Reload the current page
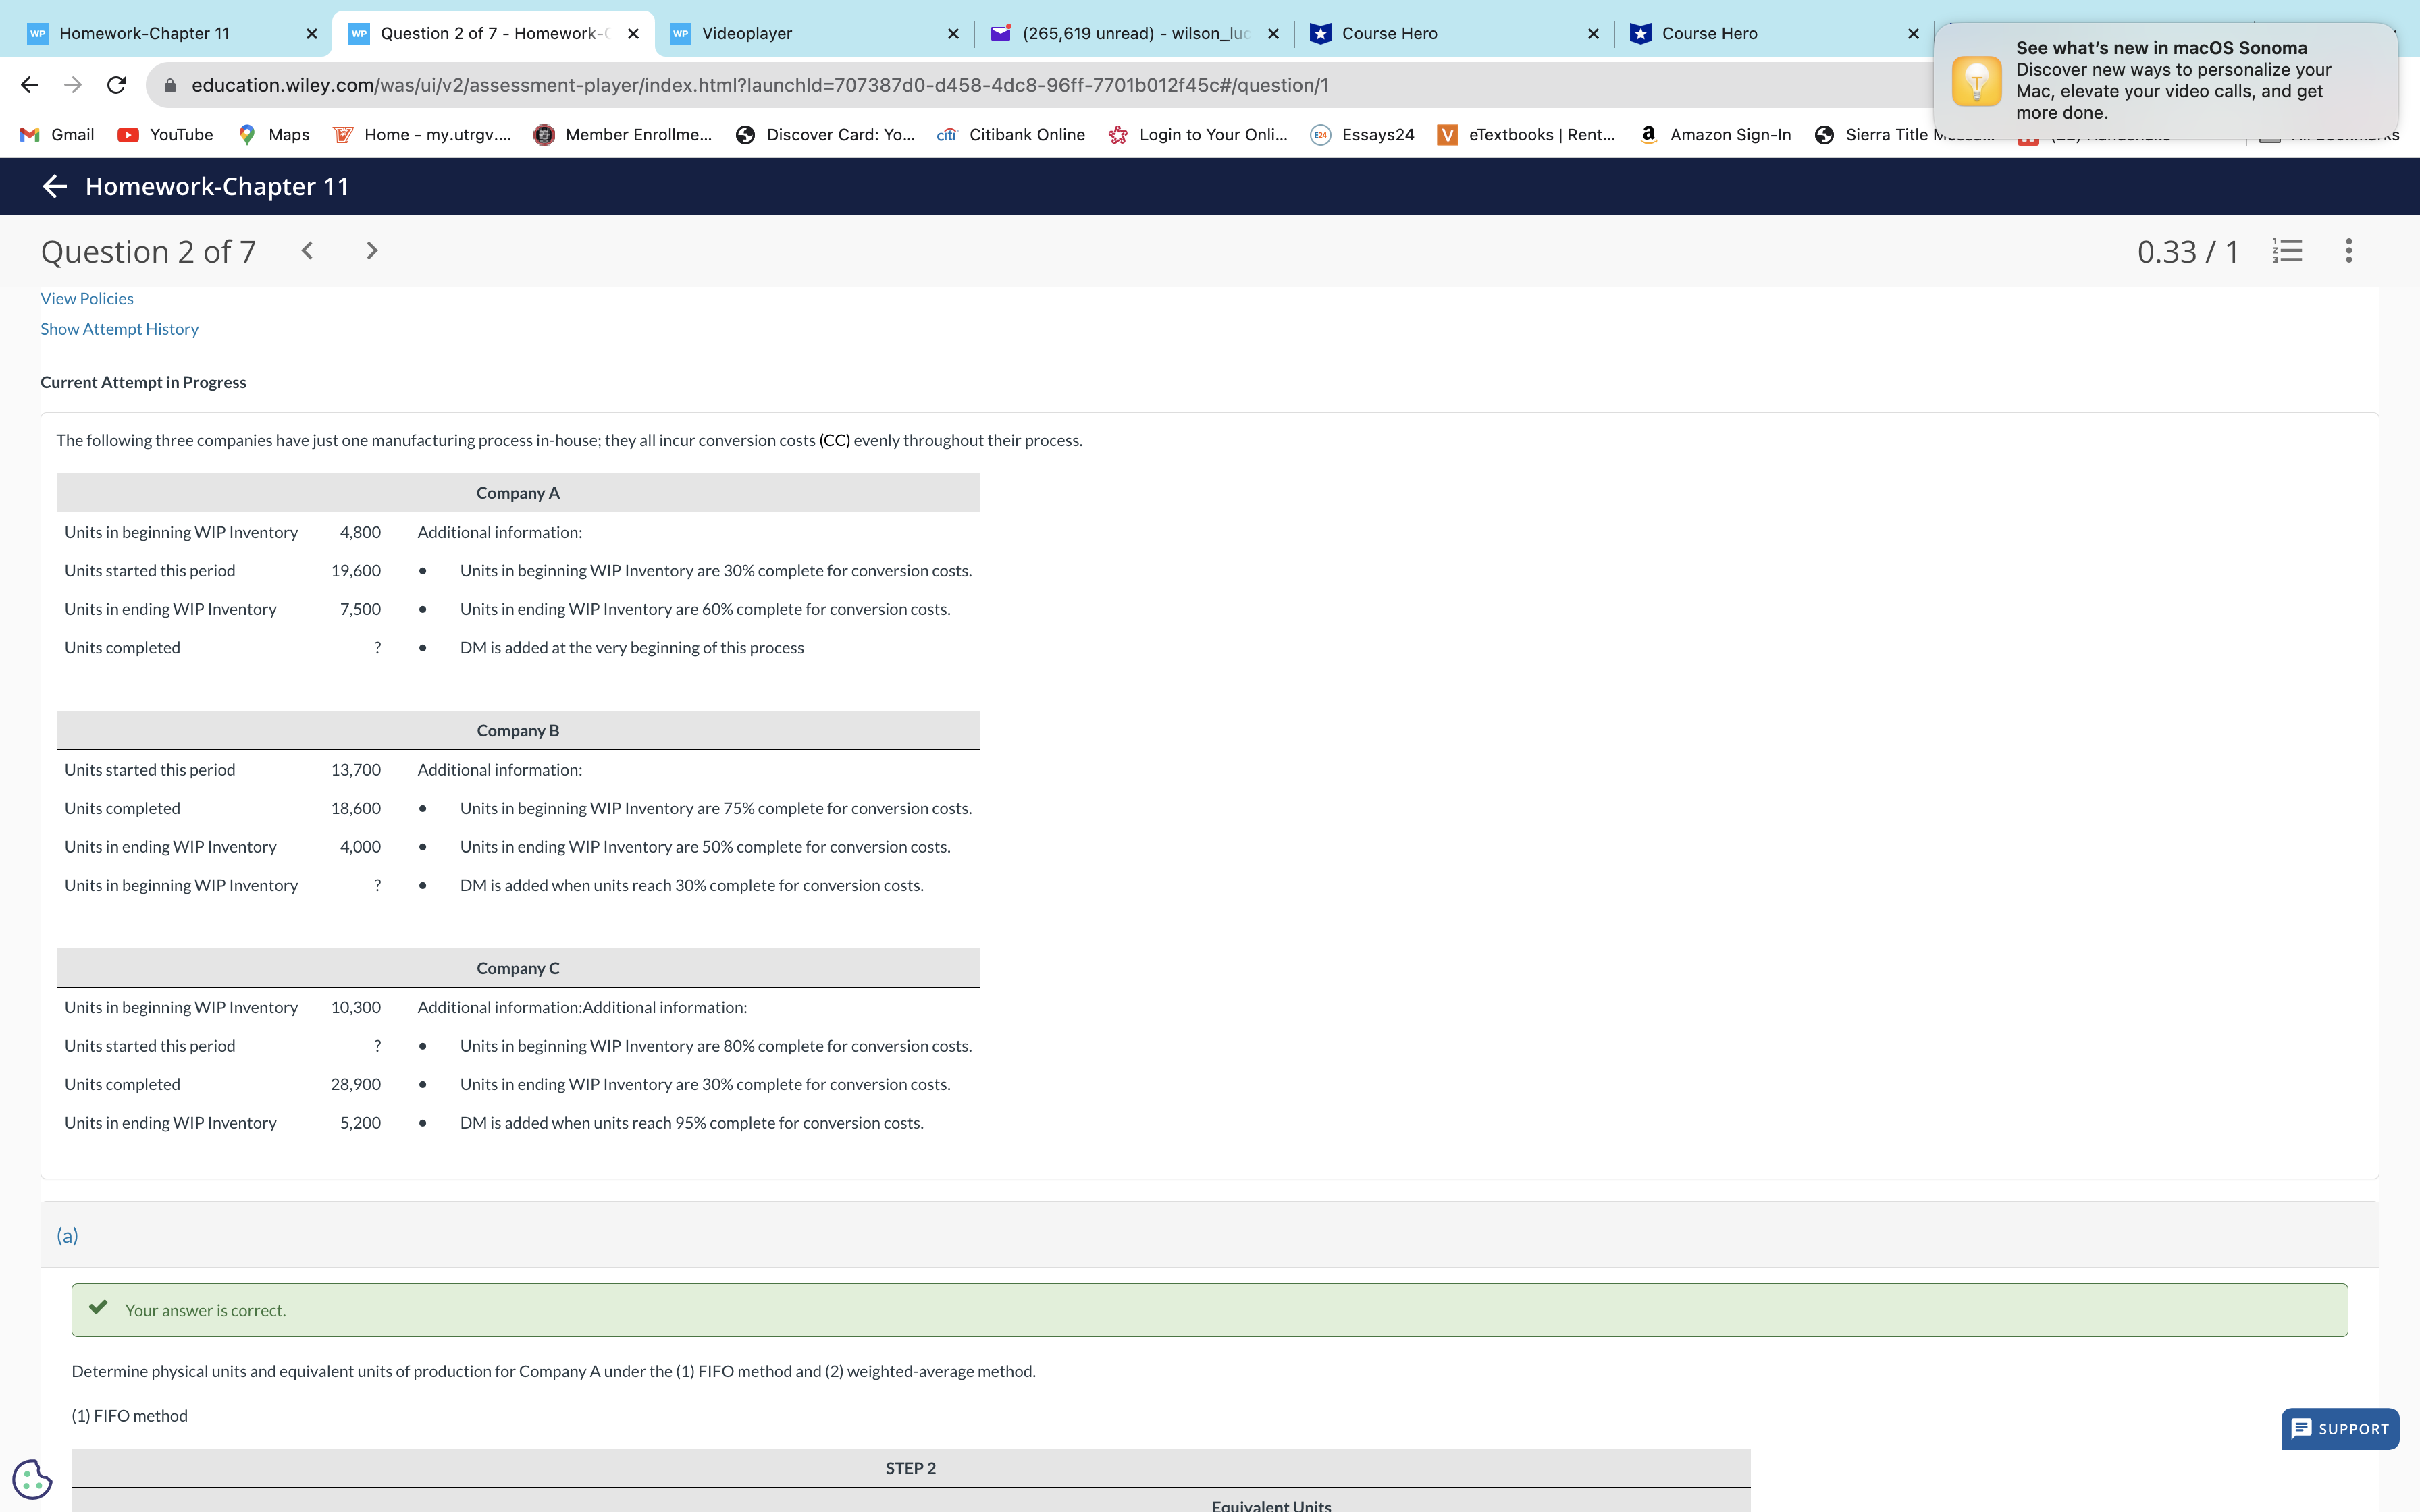The width and height of the screenshot is (2420, 1512). click(116, 84)
